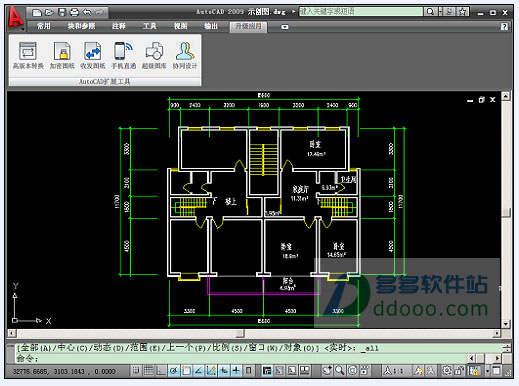Open the status bar tray dropdown arrow

[x=487, y=371]
